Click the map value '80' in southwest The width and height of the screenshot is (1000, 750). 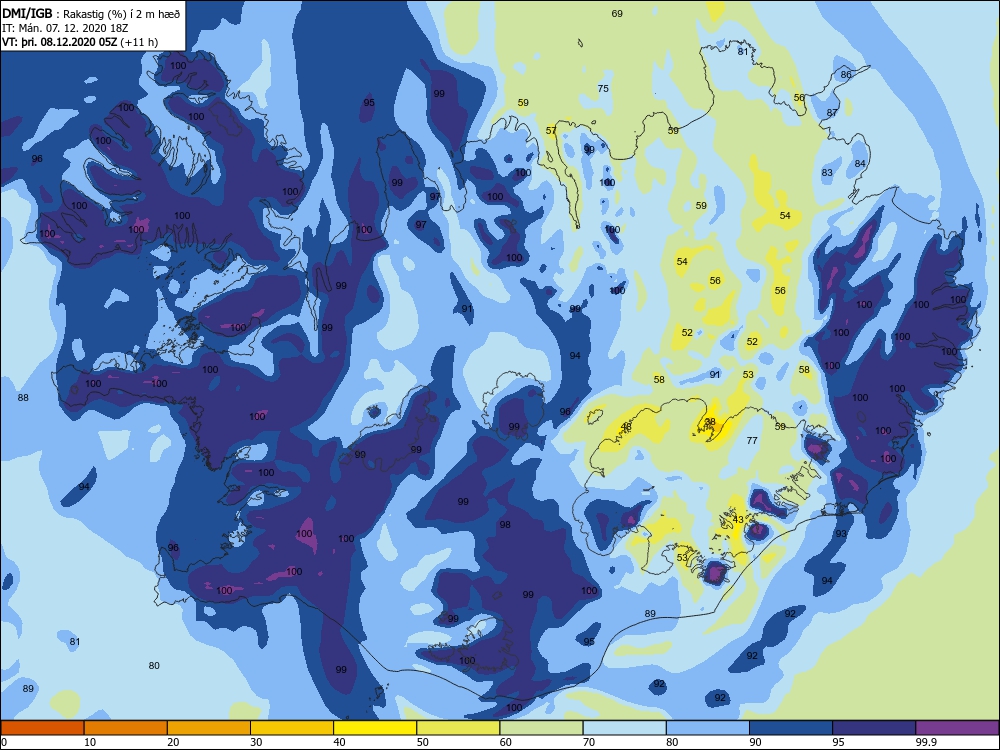click(154, 665)
